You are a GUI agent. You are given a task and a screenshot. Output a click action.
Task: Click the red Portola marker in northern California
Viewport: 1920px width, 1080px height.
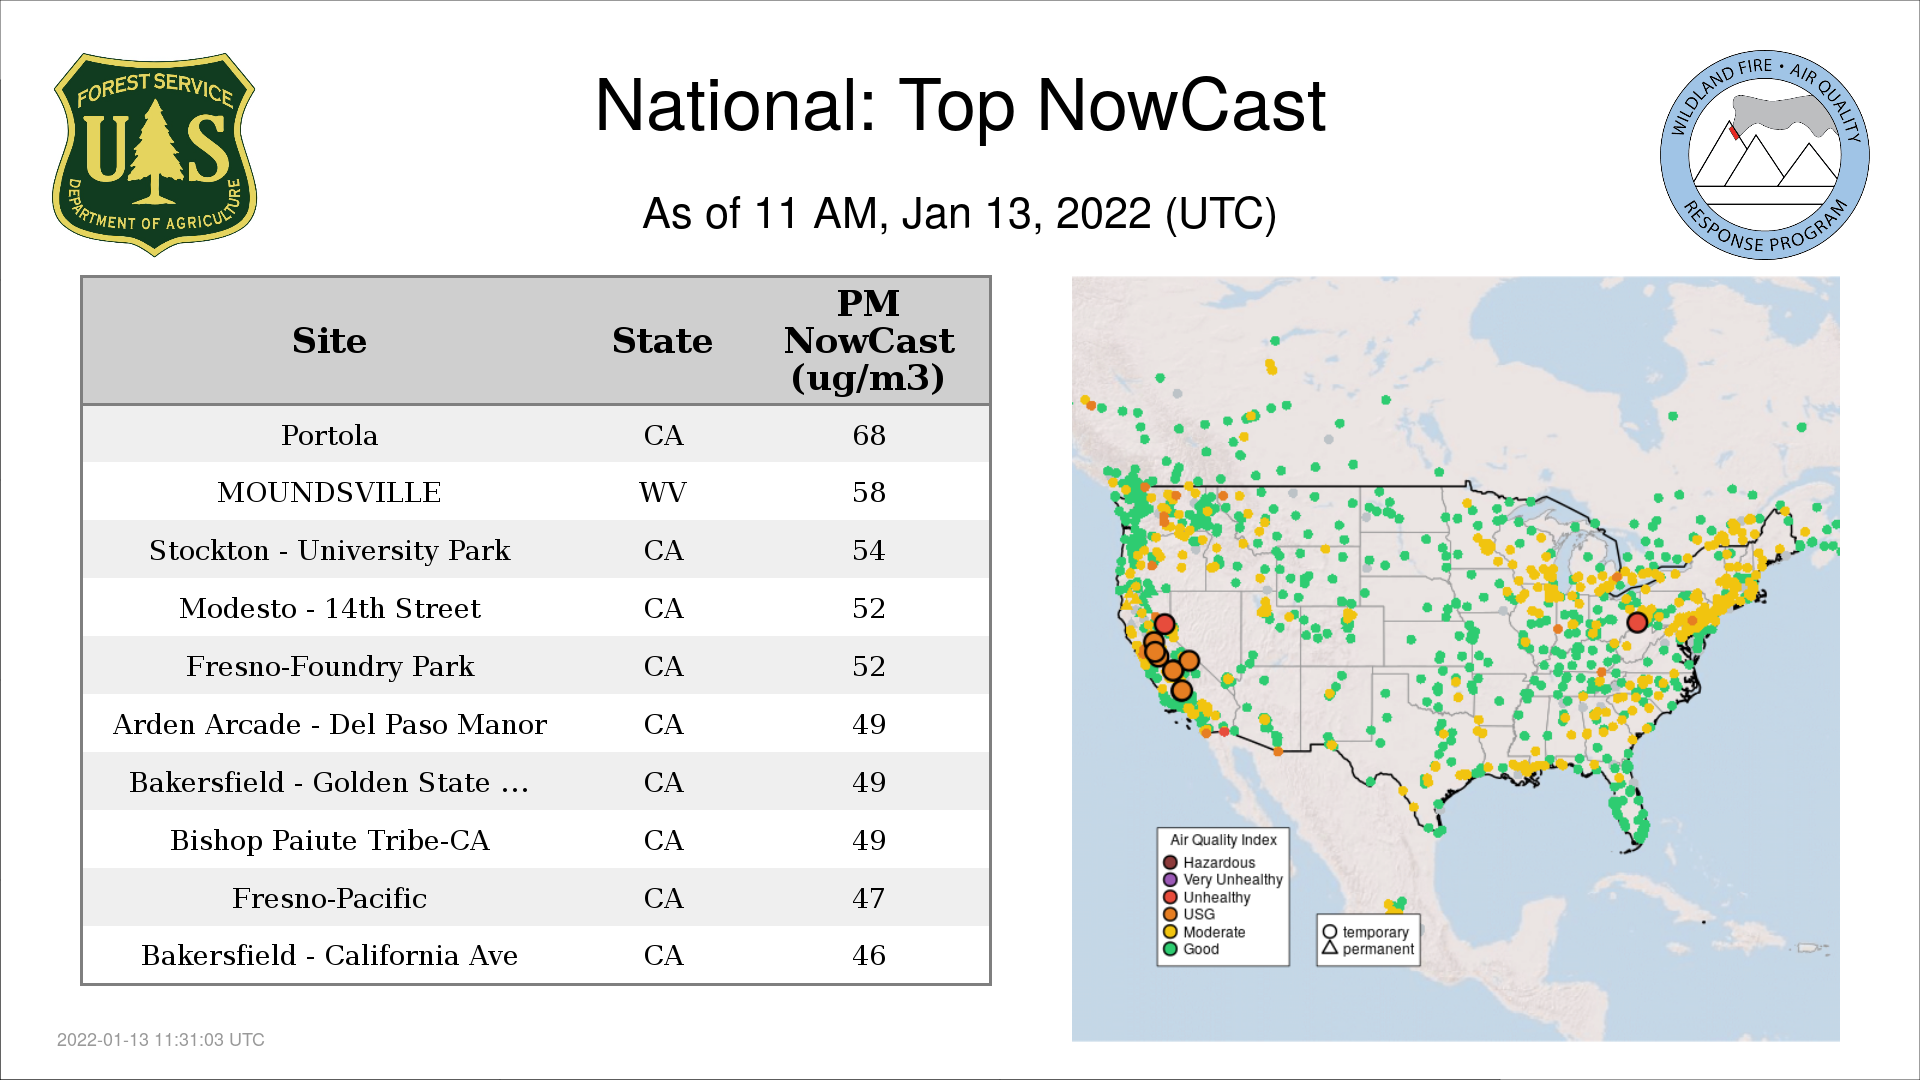point(1164,625)
